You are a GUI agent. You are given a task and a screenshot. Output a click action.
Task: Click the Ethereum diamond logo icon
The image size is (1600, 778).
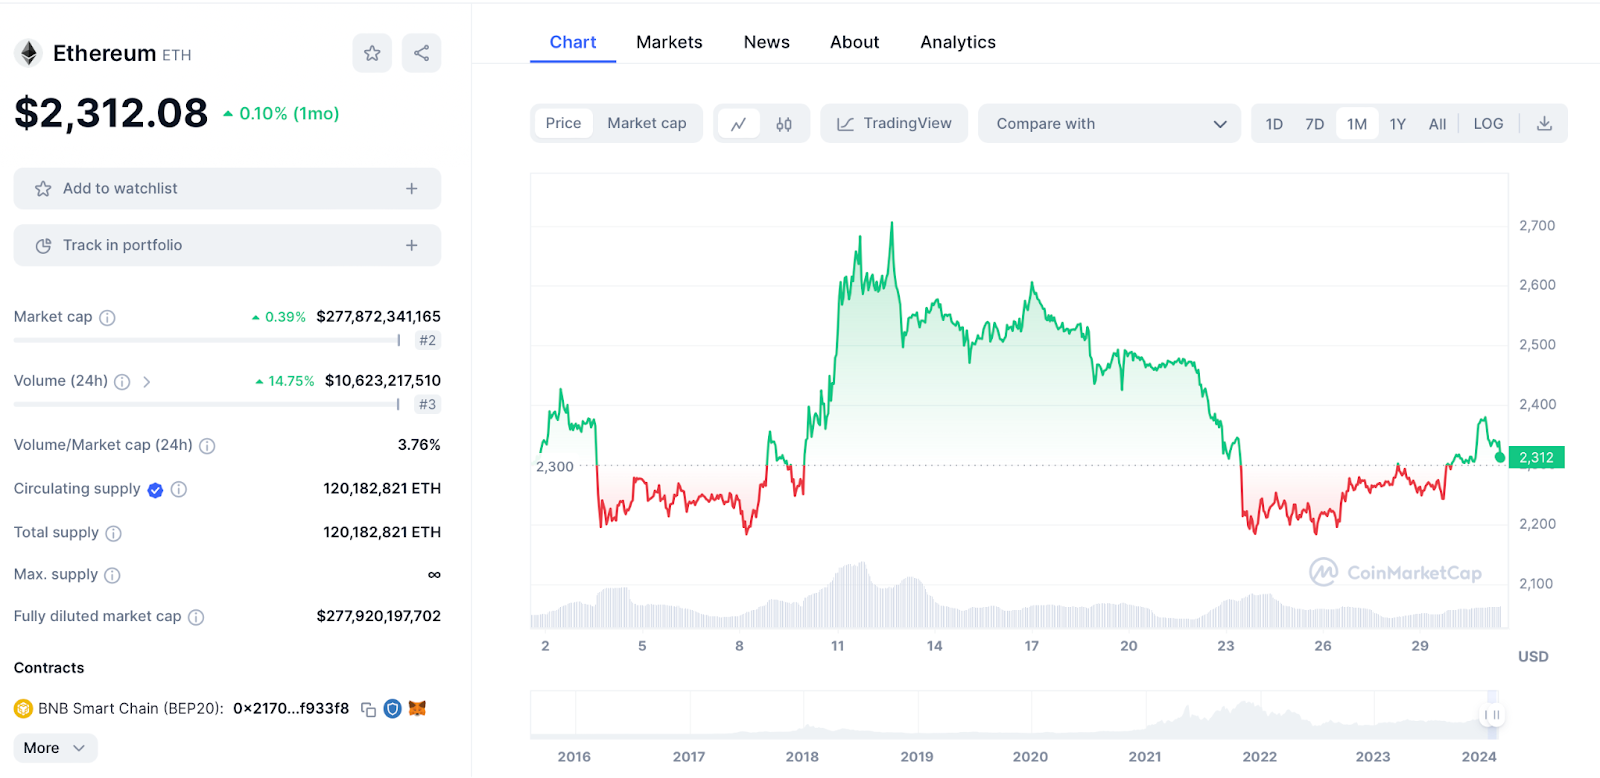point(29,53)
